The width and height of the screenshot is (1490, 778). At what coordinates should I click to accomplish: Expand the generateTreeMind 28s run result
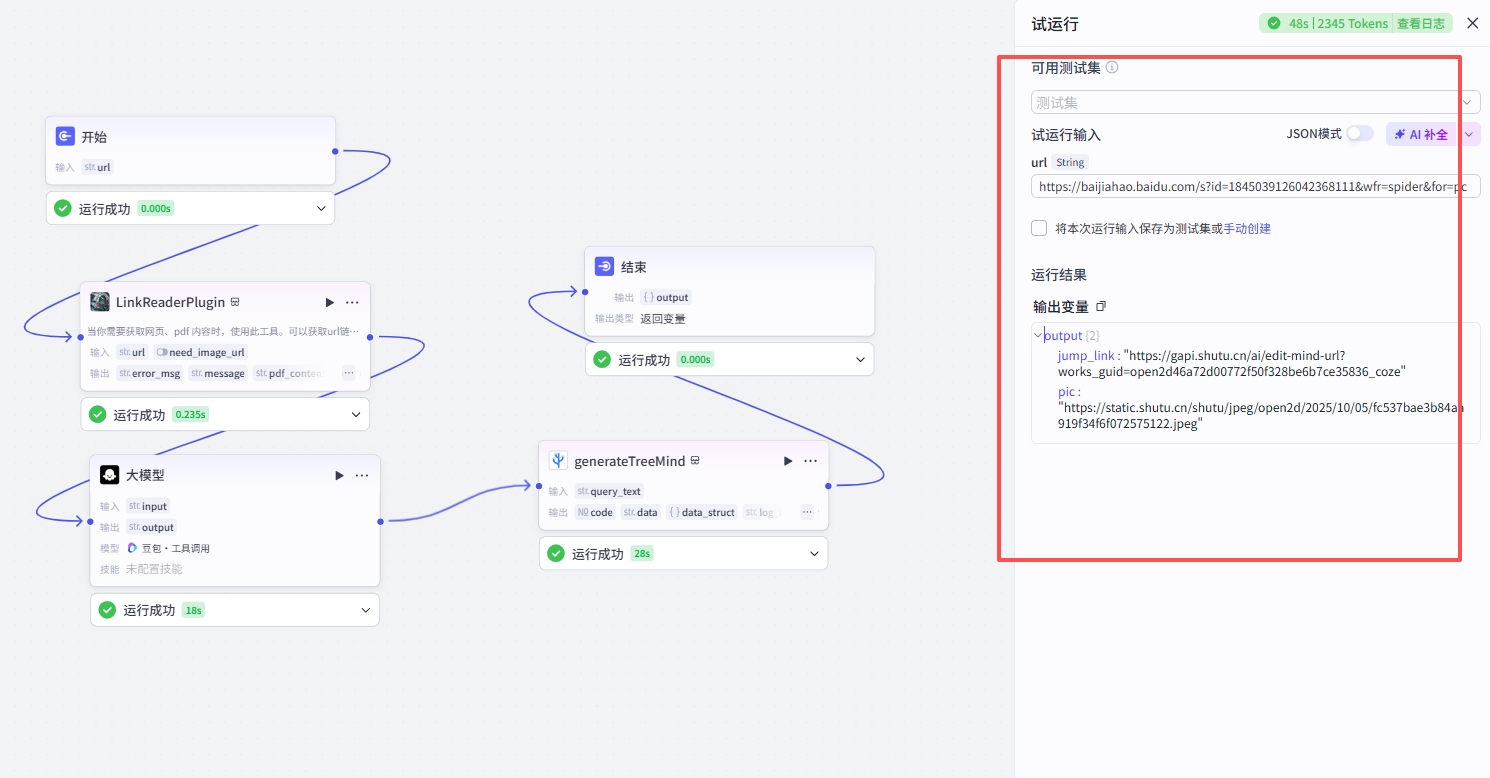pos(814,553)
